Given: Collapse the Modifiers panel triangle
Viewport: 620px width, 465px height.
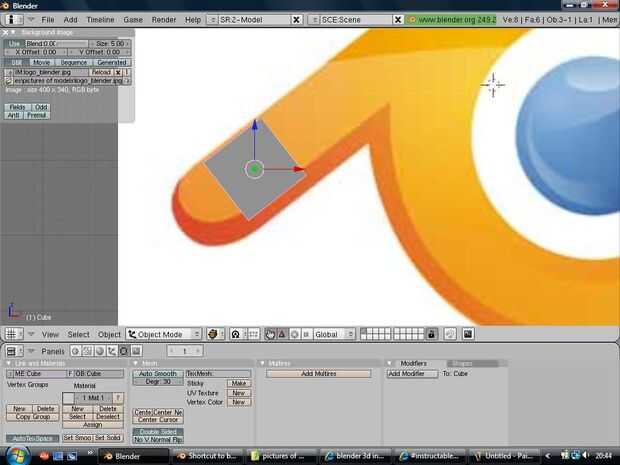Looking at the screenshot, I should click(389, 363).
